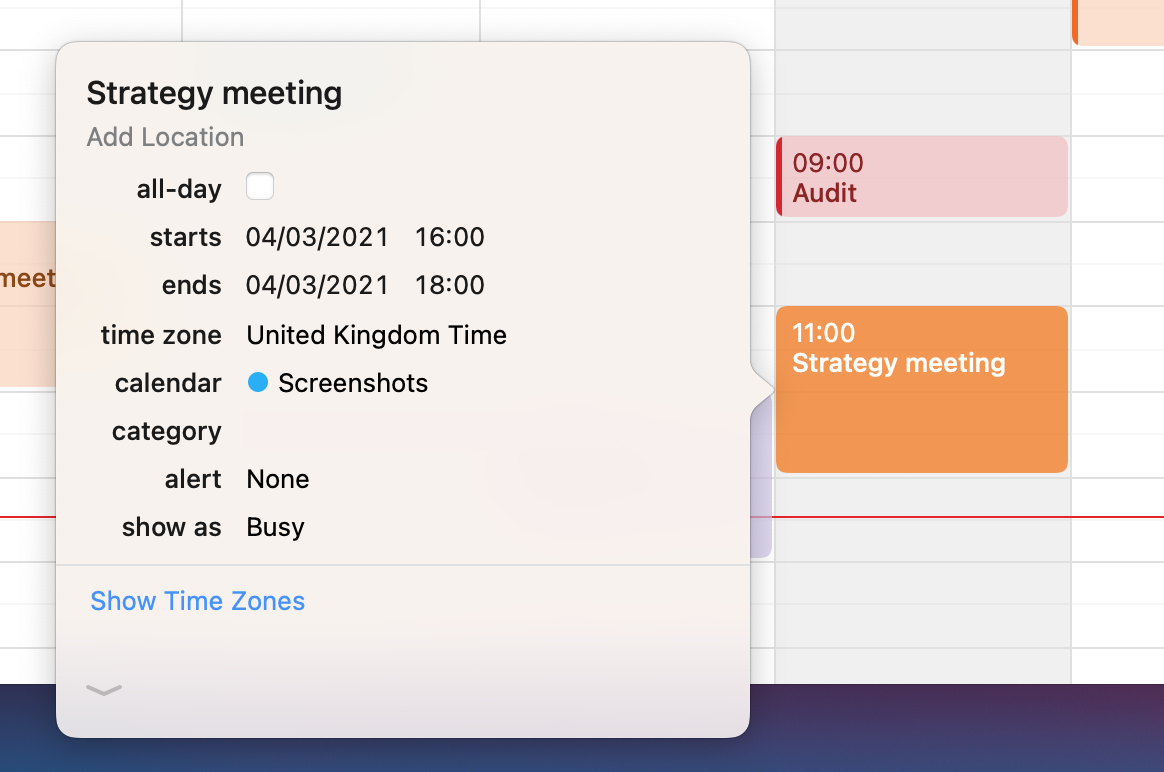Click Show Time Zones link
Screen dimensions: 1164x772
coord(197,601)
